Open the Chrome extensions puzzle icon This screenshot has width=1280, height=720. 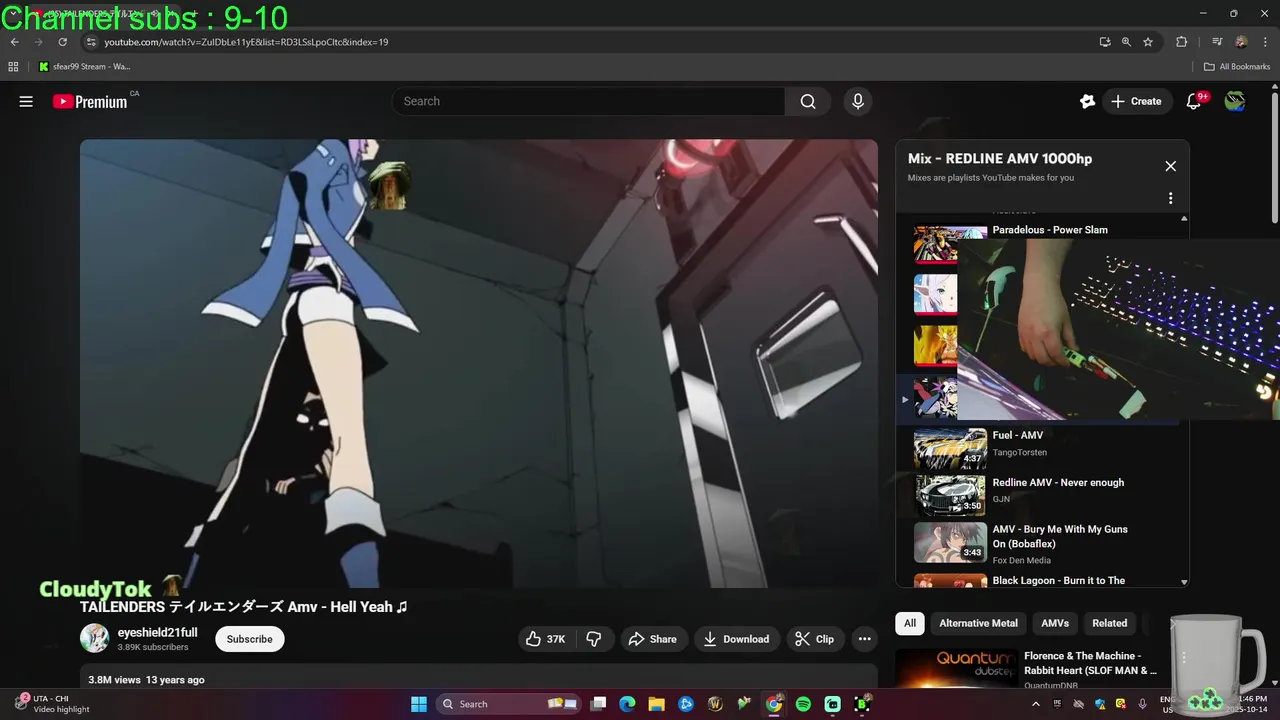1181,42
